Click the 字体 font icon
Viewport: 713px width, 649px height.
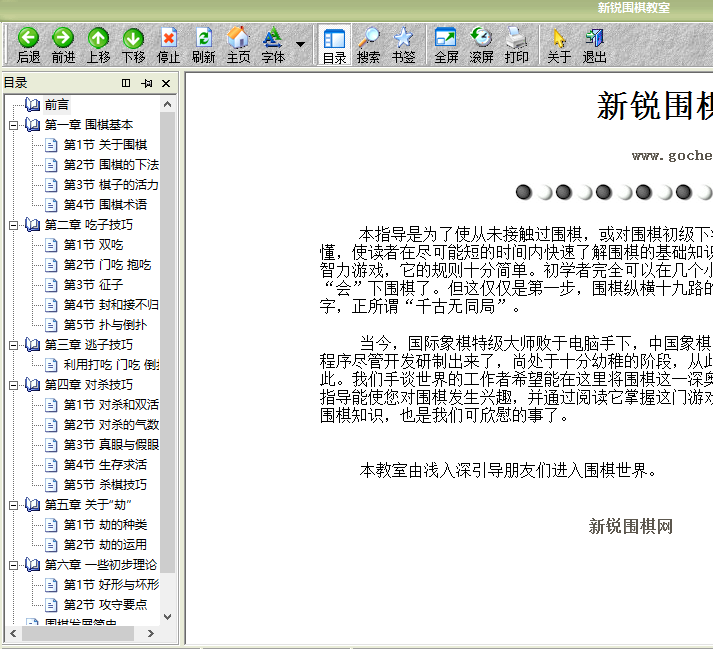coord(273,38)
